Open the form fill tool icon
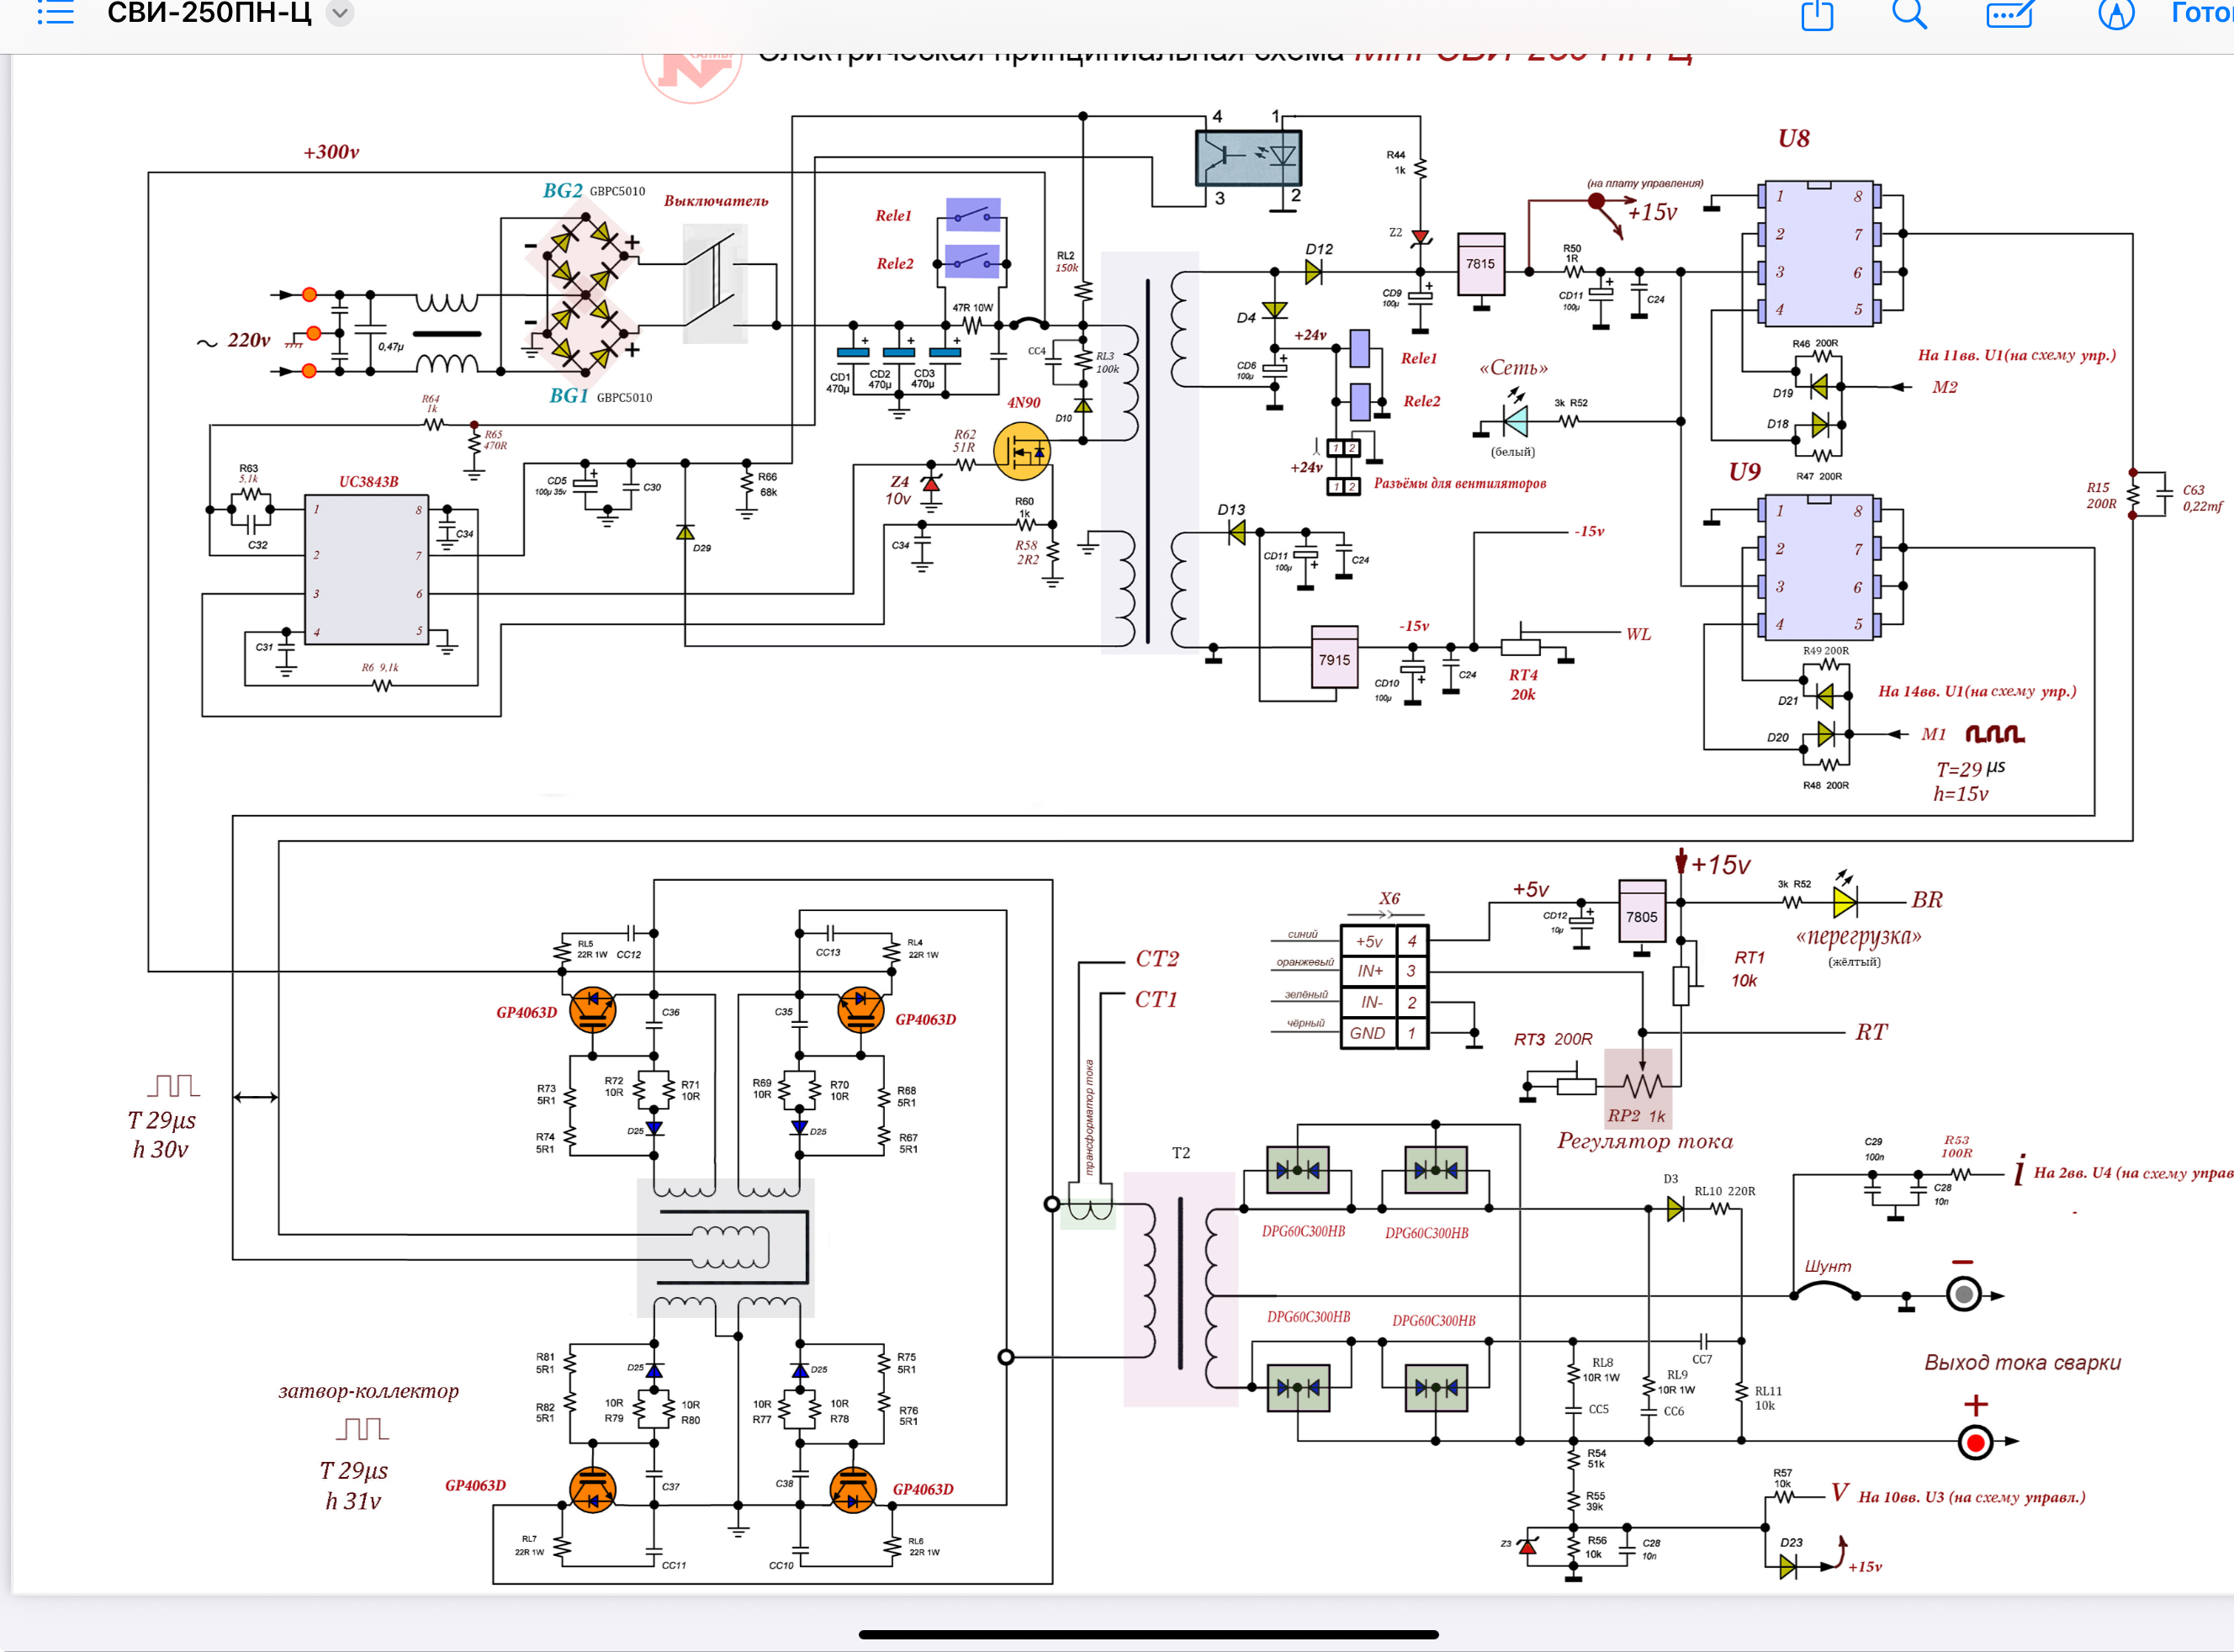This screenshot has height=1652, width=2234. click(2009, 14)
